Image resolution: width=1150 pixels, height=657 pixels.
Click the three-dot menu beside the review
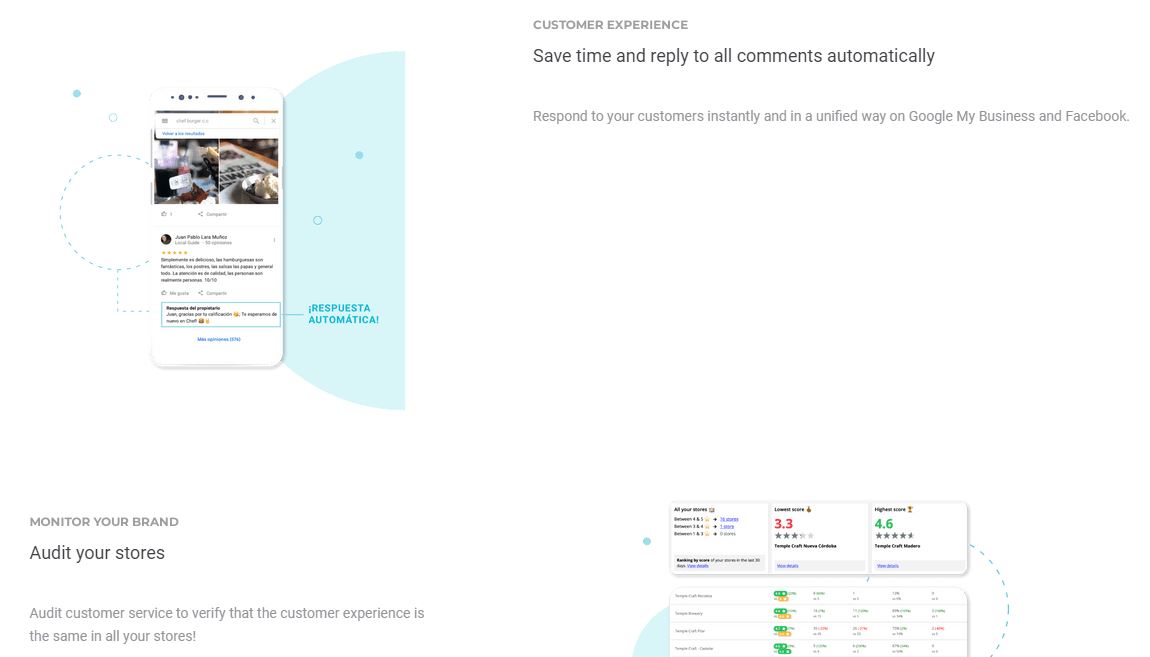(x=274, y=240)
